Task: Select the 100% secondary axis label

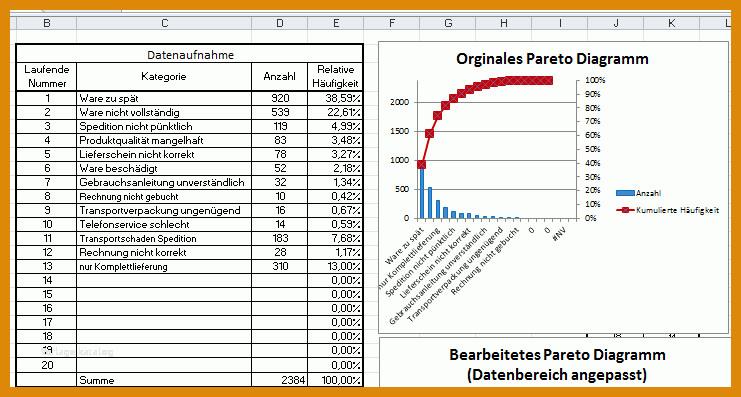Action: click(x=595, y=80)
